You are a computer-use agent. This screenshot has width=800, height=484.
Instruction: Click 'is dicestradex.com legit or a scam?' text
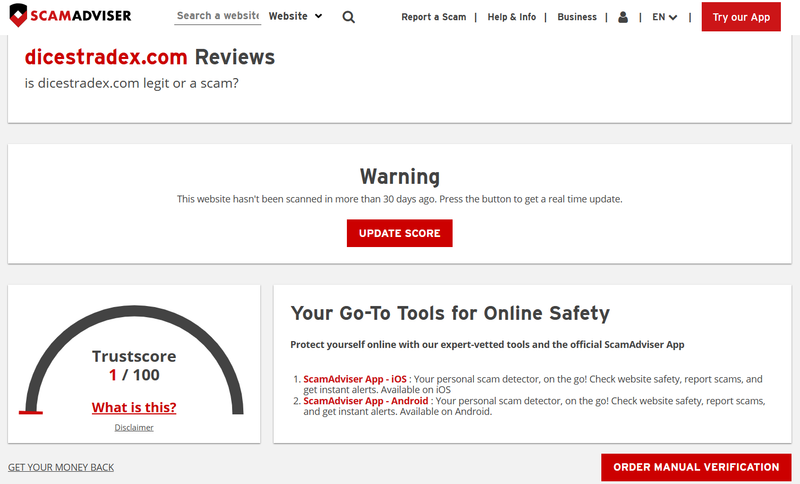click(132, 83)
